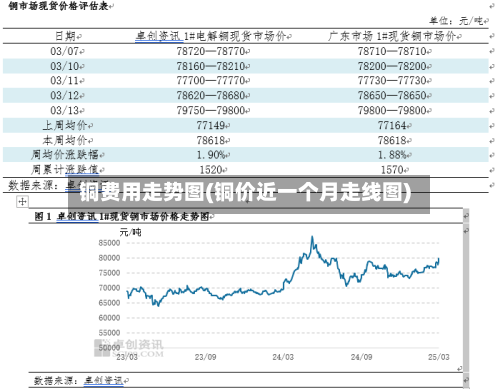Click date cell 03/10
The height and width of the screenshot is (389, 500).
pos(64,66)
